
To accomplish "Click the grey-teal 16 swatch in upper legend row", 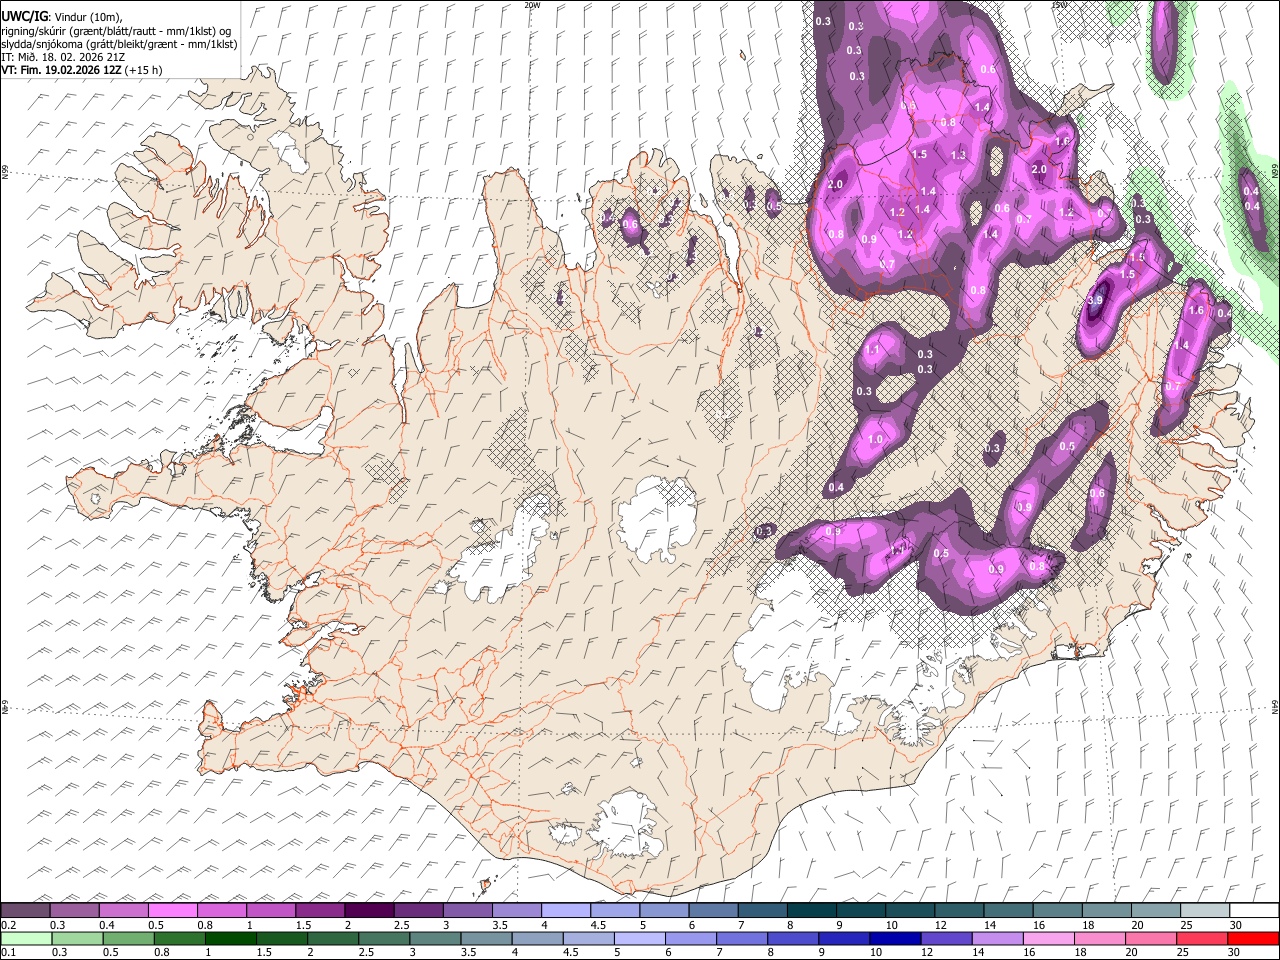I will [x=1057, y=911].
